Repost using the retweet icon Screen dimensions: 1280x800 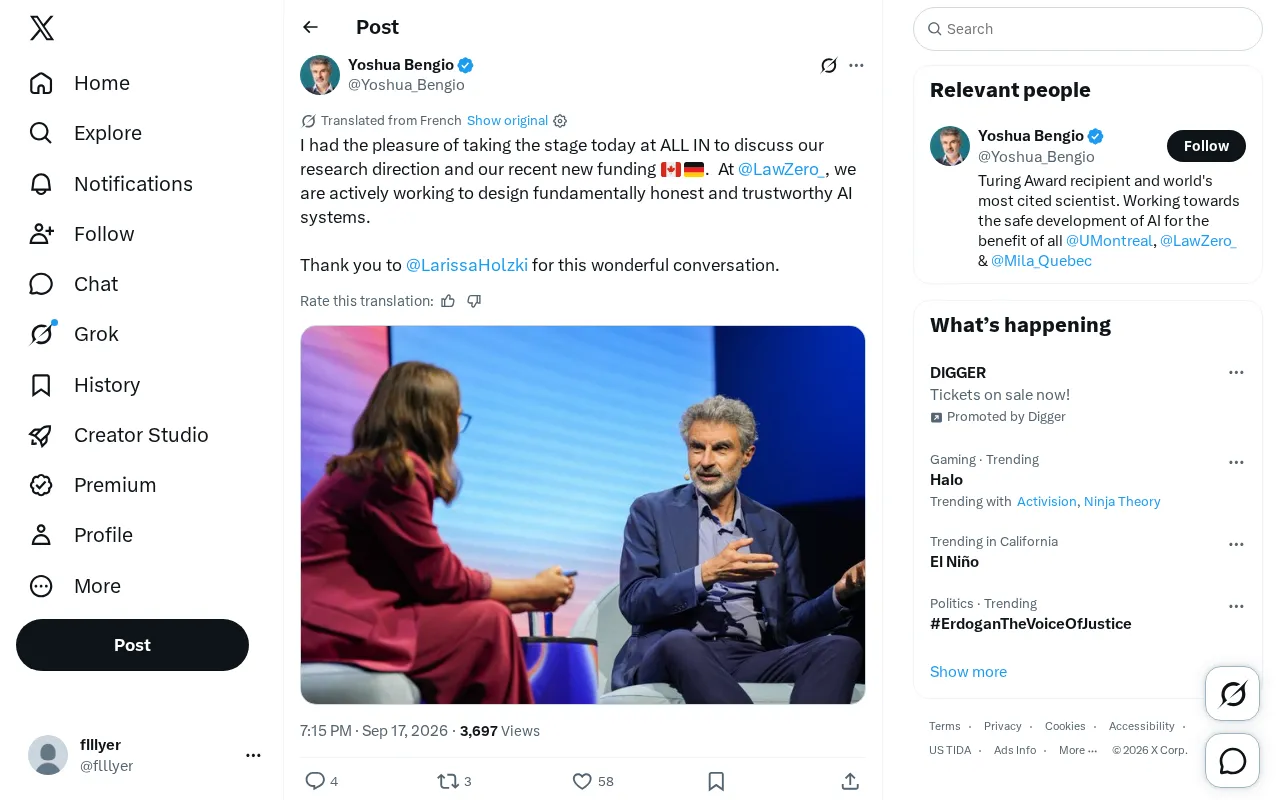pos(448,781)
